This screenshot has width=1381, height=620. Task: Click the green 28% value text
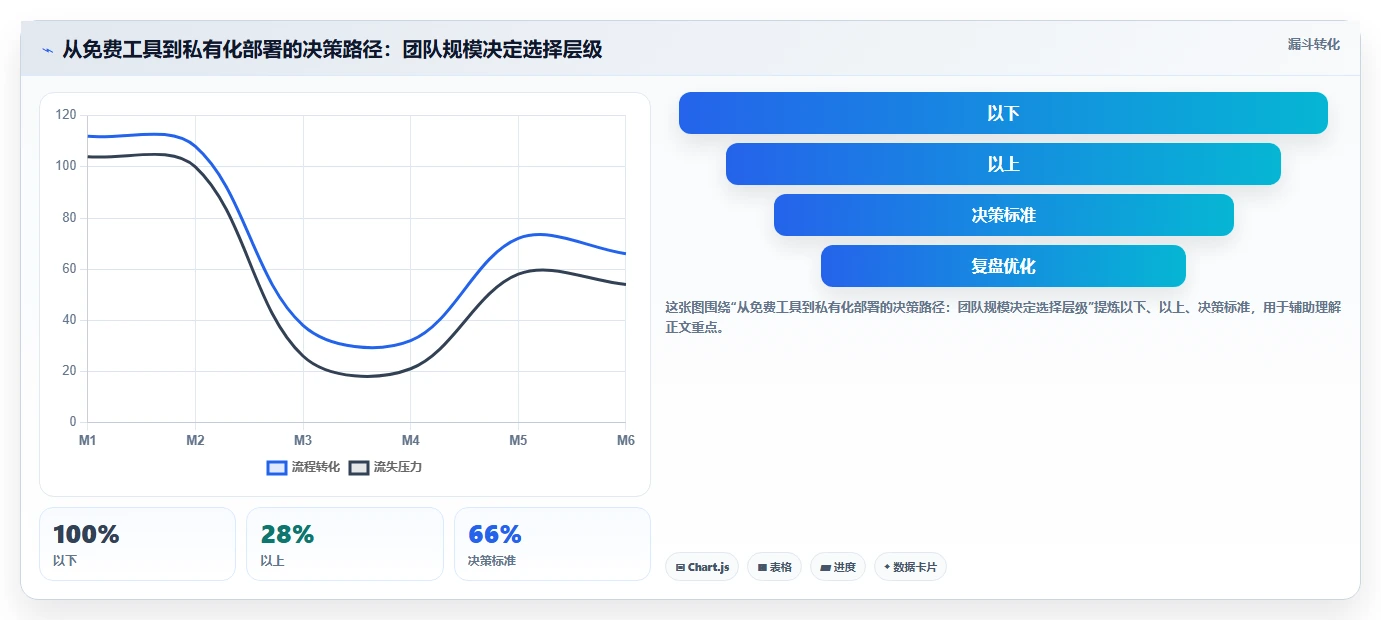287,534
